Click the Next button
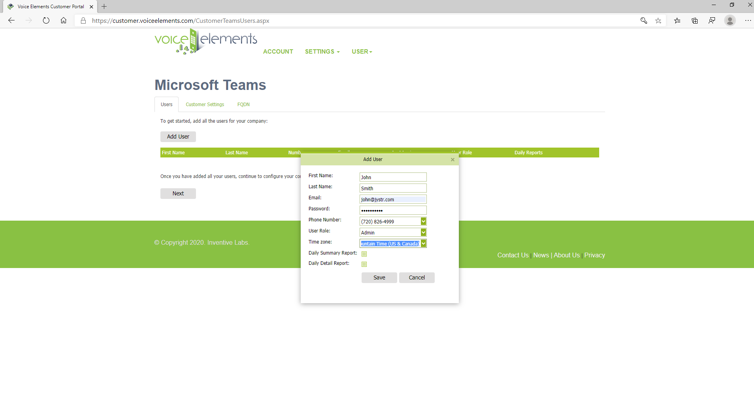 coord(178,193)
